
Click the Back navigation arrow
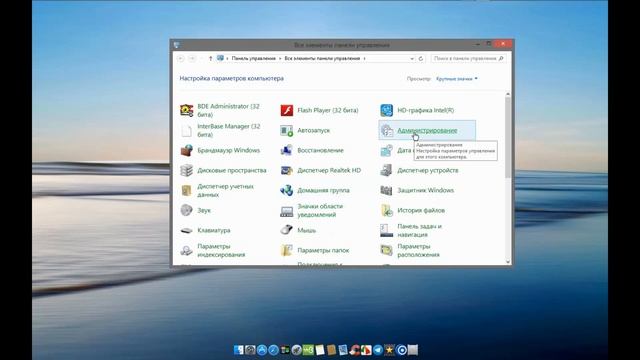[x=181, y=58]
